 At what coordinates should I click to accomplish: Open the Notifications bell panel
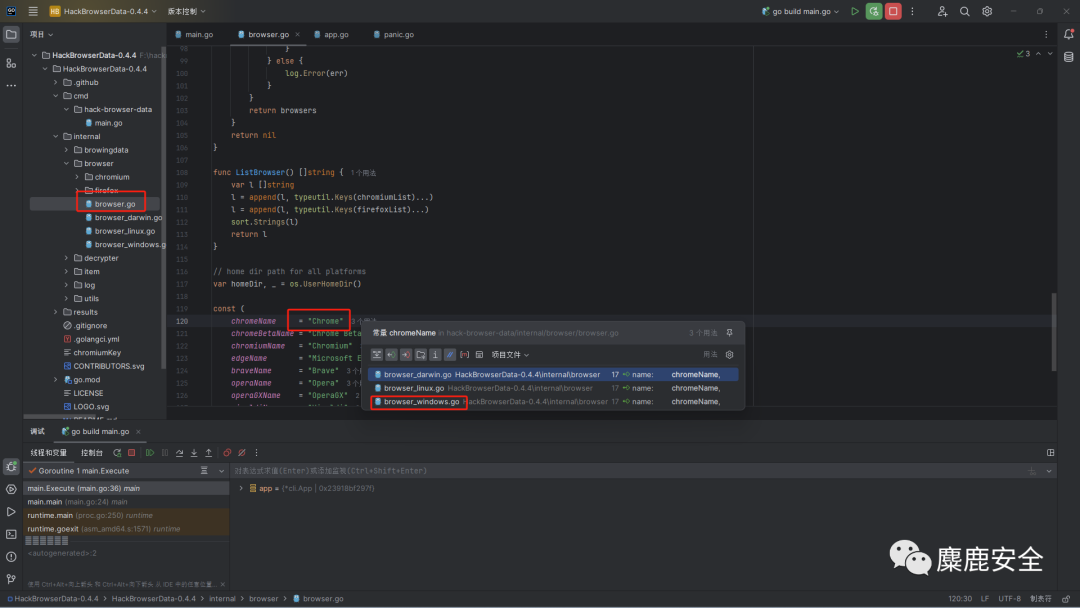coord(1068,34)
